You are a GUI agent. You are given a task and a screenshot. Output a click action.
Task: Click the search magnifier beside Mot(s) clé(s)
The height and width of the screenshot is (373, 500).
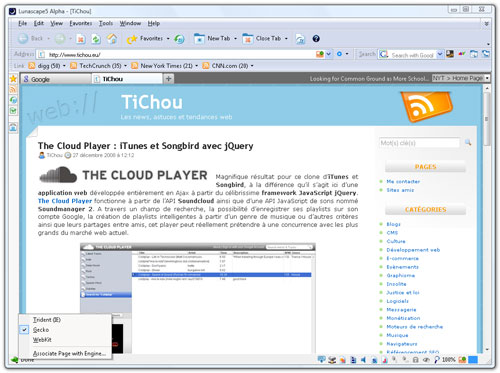coord(468,143)
